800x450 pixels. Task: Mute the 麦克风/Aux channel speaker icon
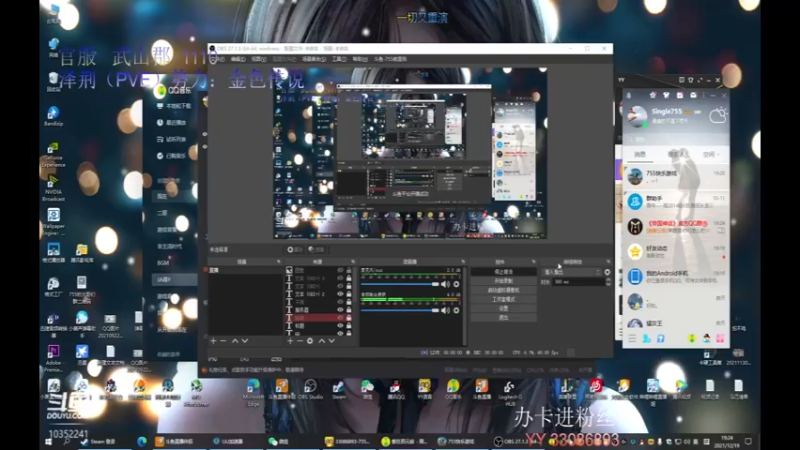click(x=445, y=284)
